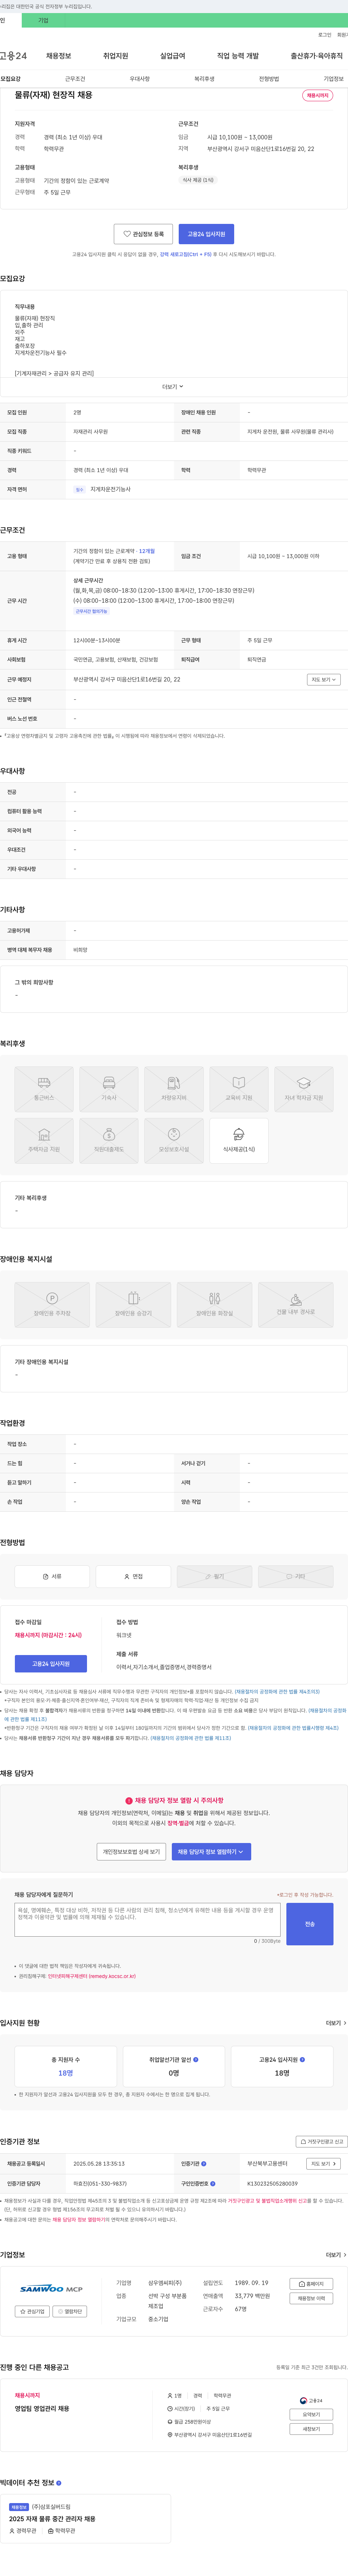Click the 고용24 입사지원 button under 접수 마감일
This screenshot has height=2576, width=348.
coord(51,1664)
